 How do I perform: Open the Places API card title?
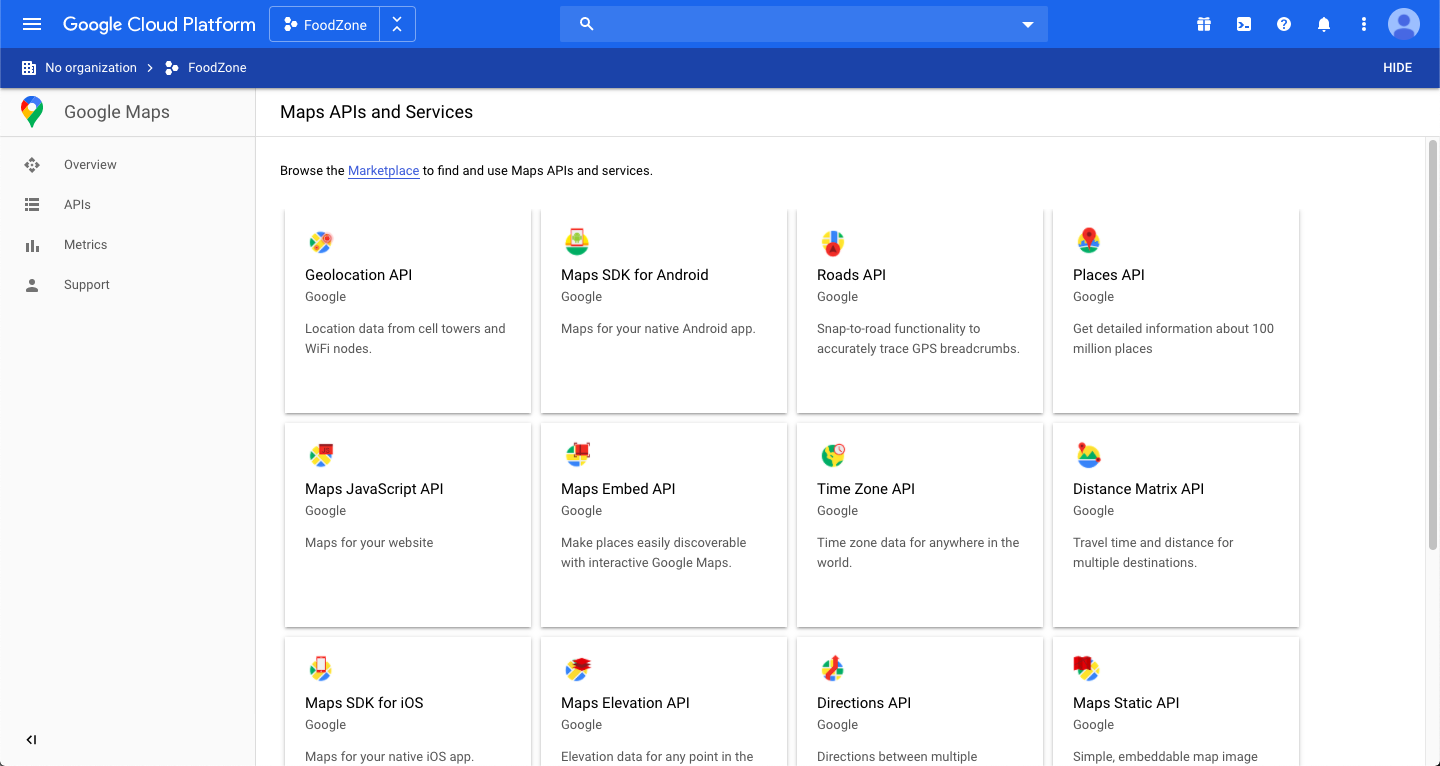tap(1109, 275)
